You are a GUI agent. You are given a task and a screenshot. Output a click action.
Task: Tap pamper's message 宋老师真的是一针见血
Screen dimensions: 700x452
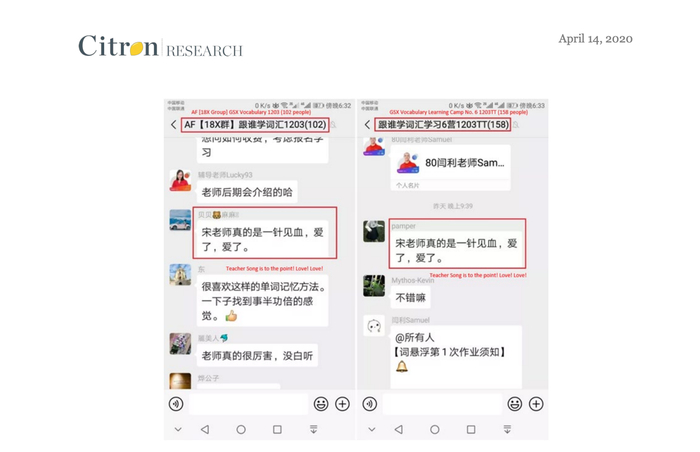456,250
